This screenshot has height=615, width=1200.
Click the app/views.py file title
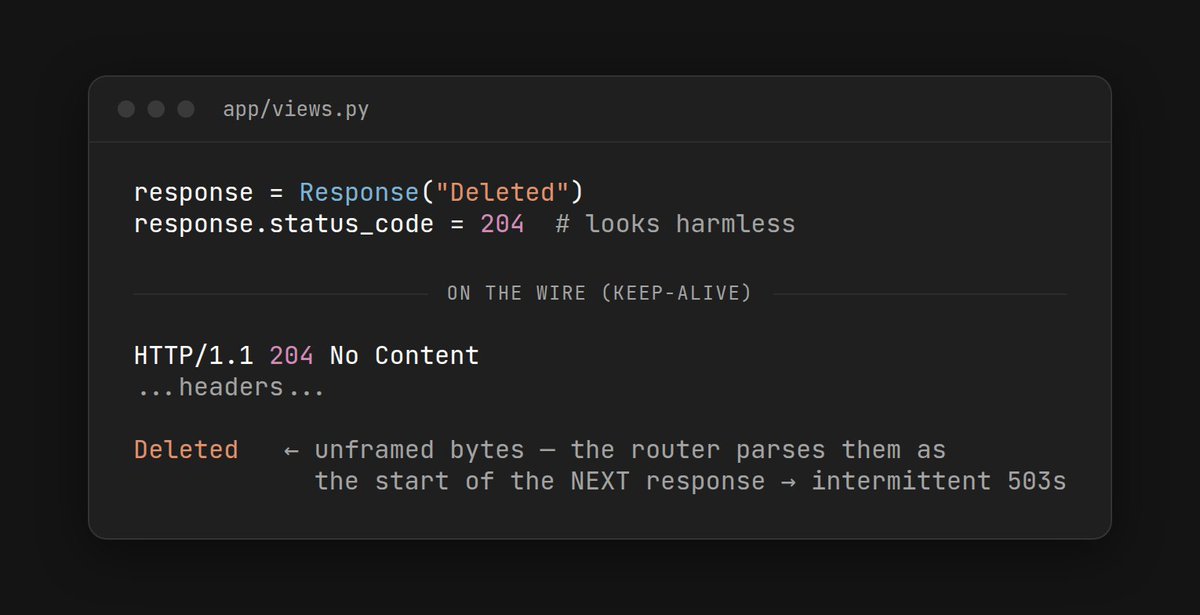coord(296,110)
